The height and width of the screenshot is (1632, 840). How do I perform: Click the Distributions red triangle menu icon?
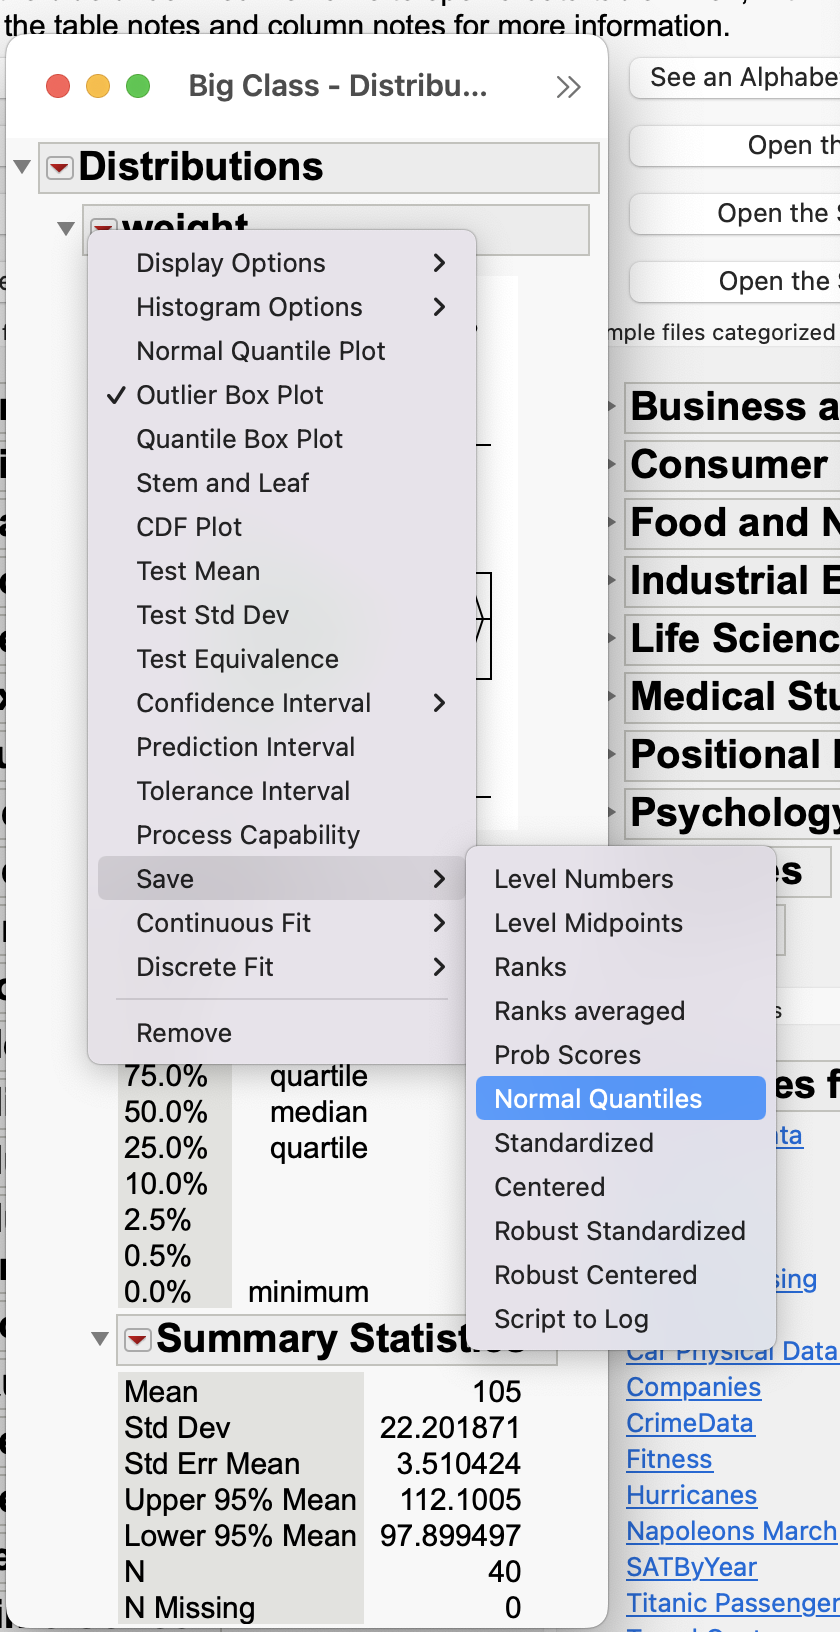coord(60,167)
